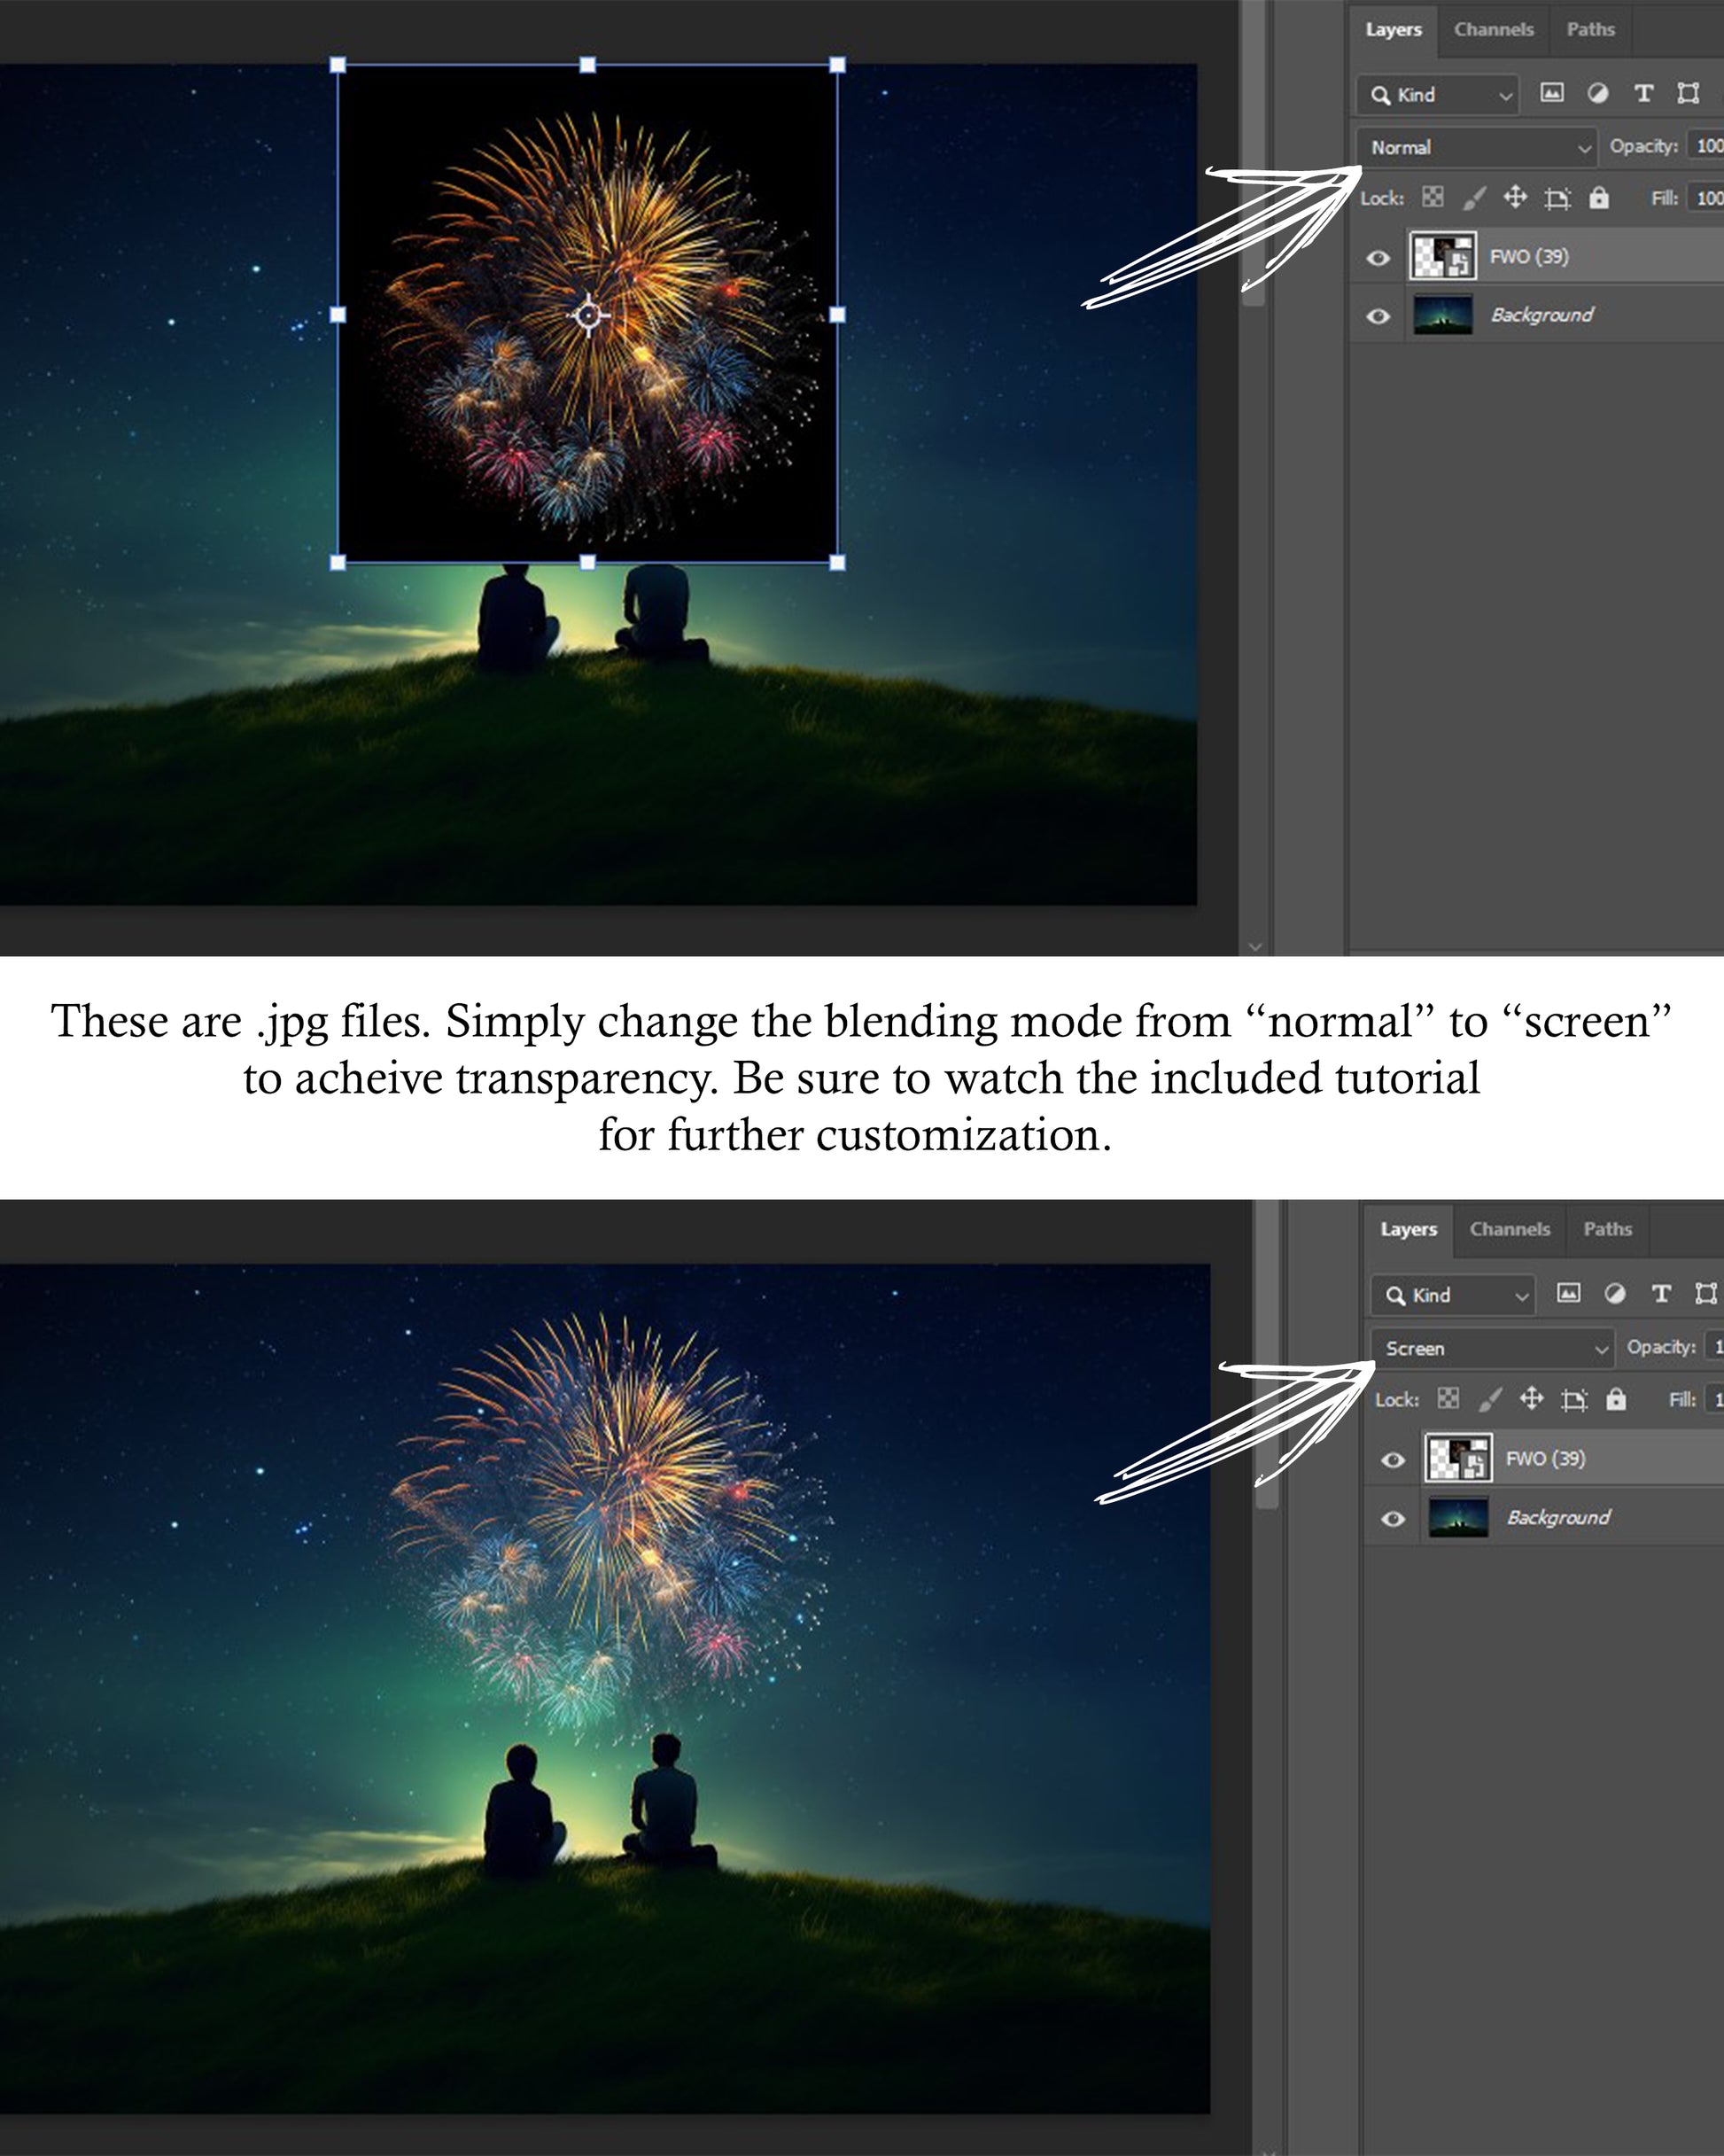Click type layer filter icon in top panel
The width and height of the screenshot is (1724, 2156).
click(1643, 93)
